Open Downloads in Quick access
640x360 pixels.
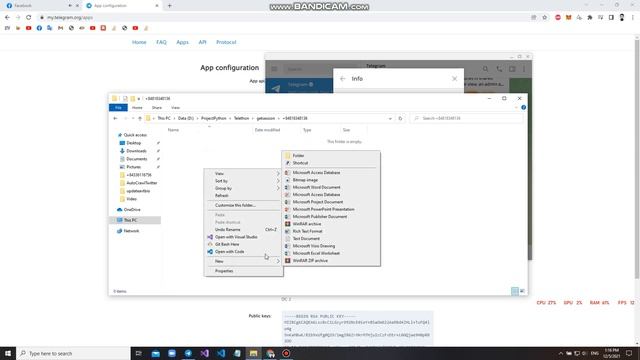click(x=136, y=151)
